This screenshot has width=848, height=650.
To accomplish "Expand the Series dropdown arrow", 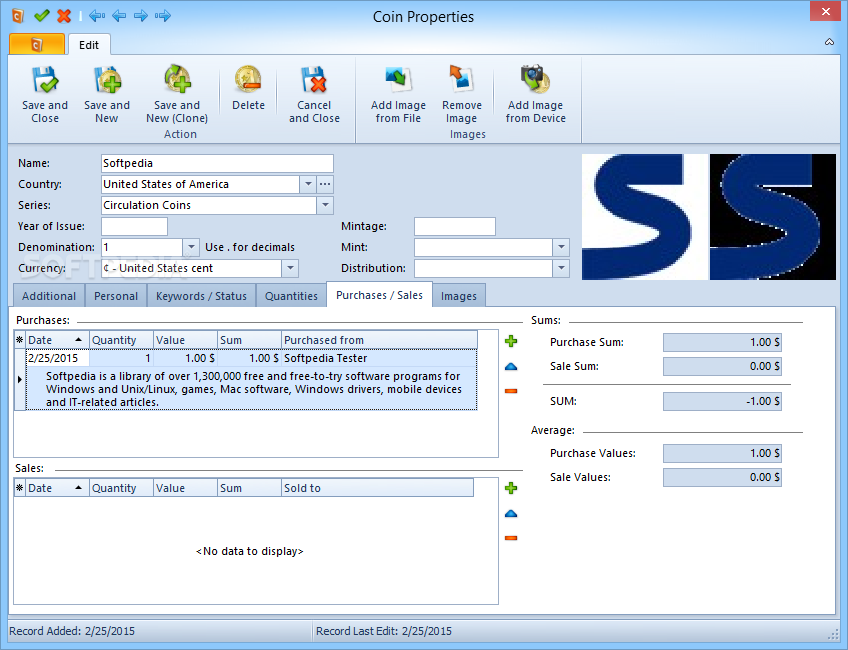I will point(325,205).
